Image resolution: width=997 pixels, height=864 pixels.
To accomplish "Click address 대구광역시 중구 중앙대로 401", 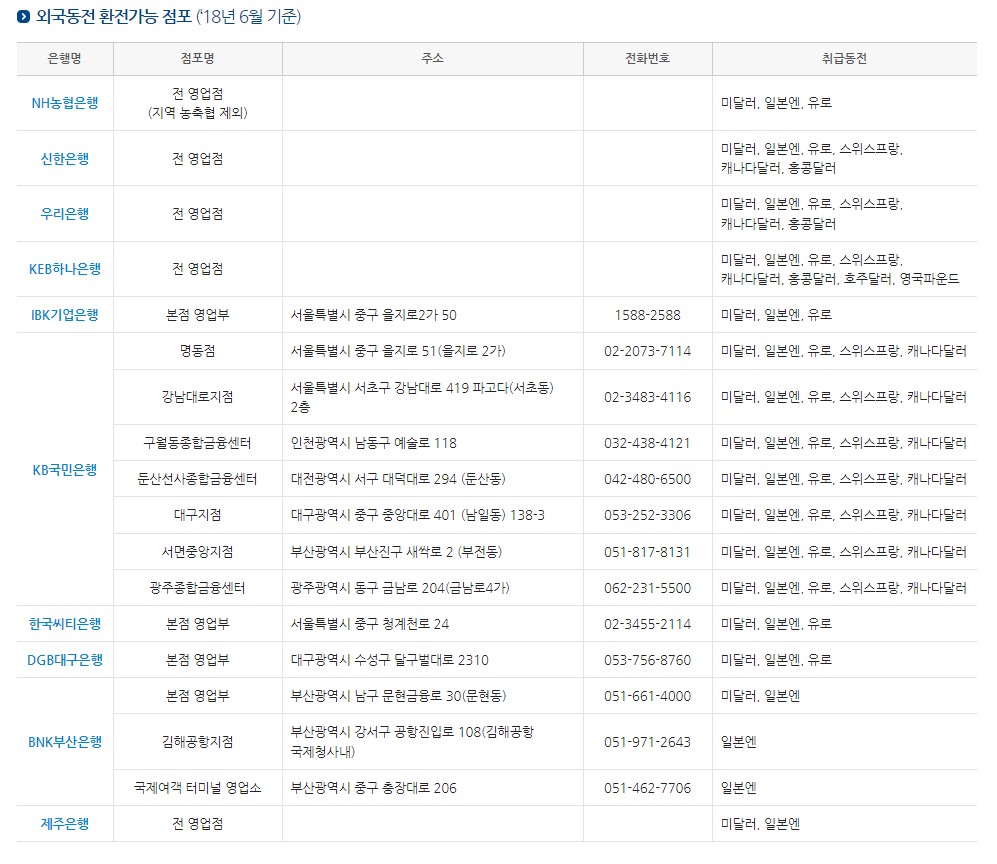I will coord(418,515).
